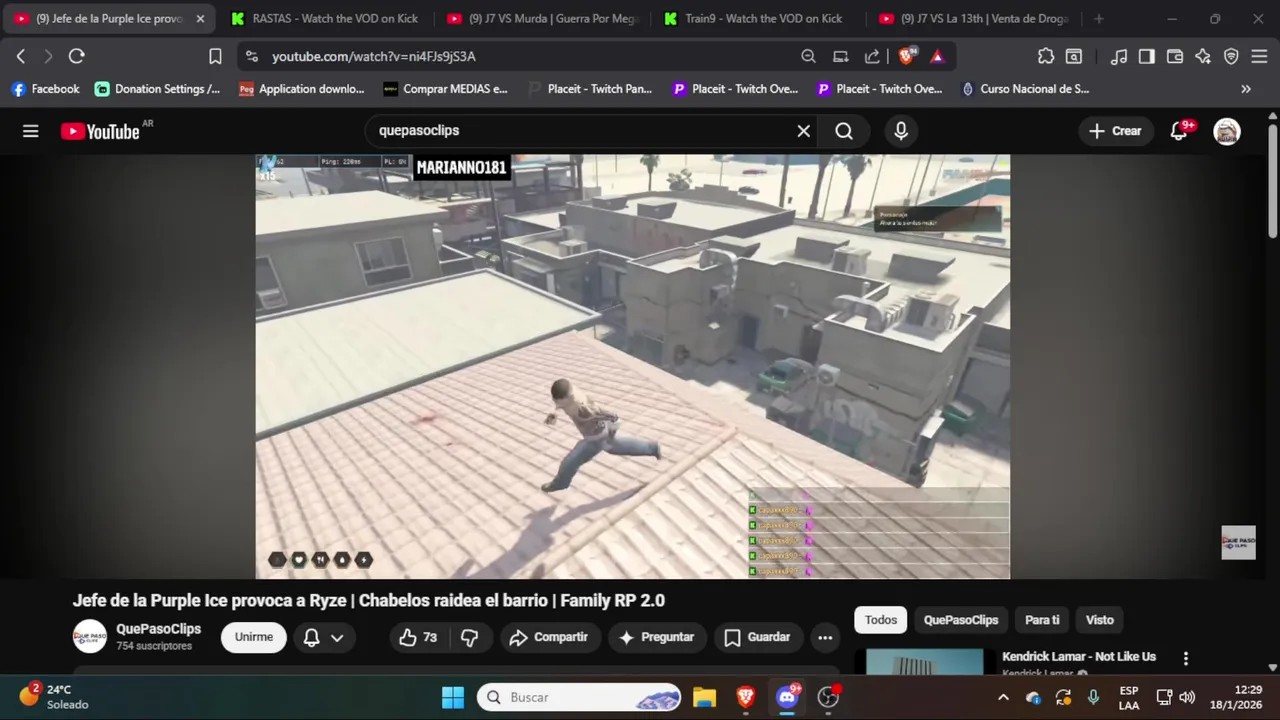Viewport: 1280px width, 720px height.
Task: Open Leo AI sparkle icon
Action: [1203, 57]
